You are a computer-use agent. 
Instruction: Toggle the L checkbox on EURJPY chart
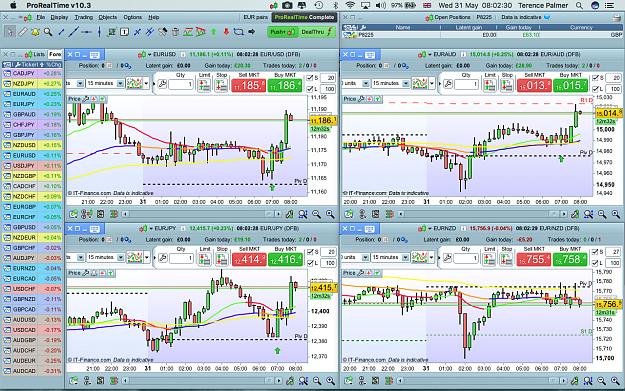click(310, 263)
